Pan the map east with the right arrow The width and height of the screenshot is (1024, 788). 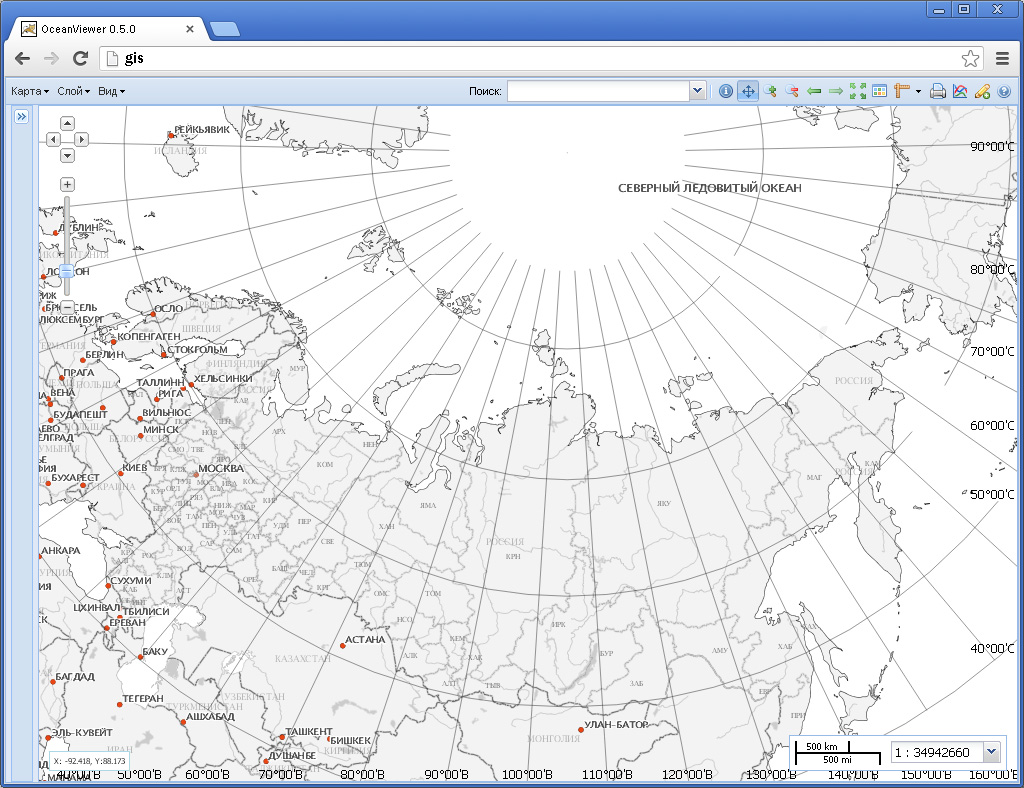click(82, 139)
